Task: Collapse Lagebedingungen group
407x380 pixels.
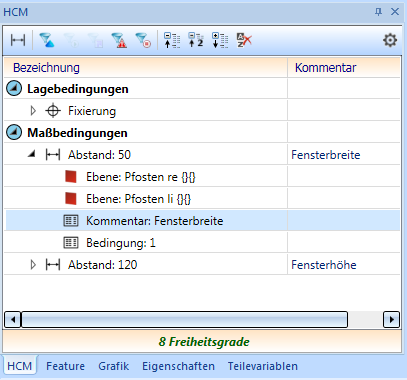Action: point(14,89)
